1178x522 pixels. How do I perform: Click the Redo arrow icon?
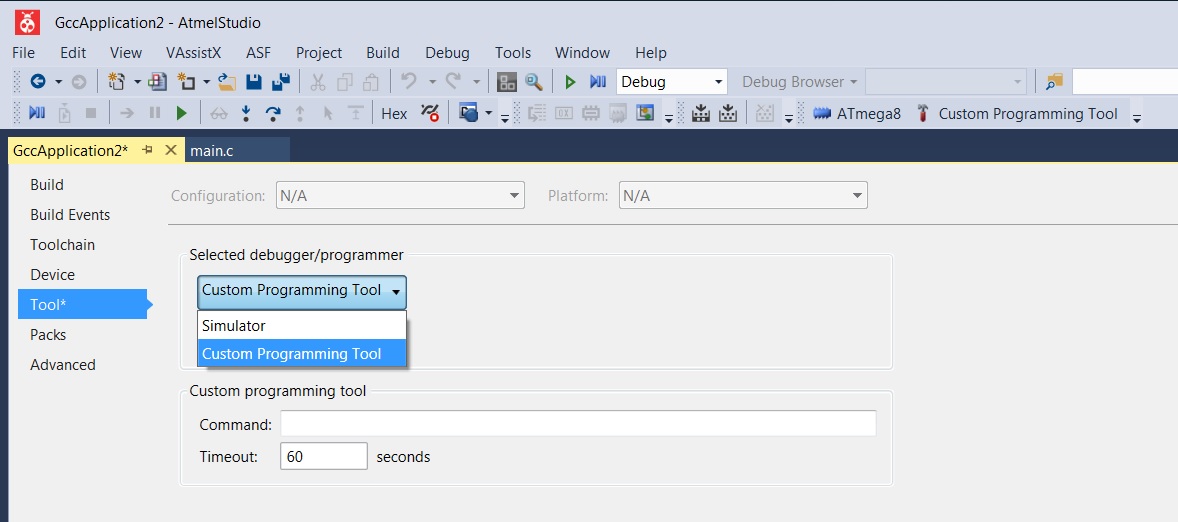point(453,81)
